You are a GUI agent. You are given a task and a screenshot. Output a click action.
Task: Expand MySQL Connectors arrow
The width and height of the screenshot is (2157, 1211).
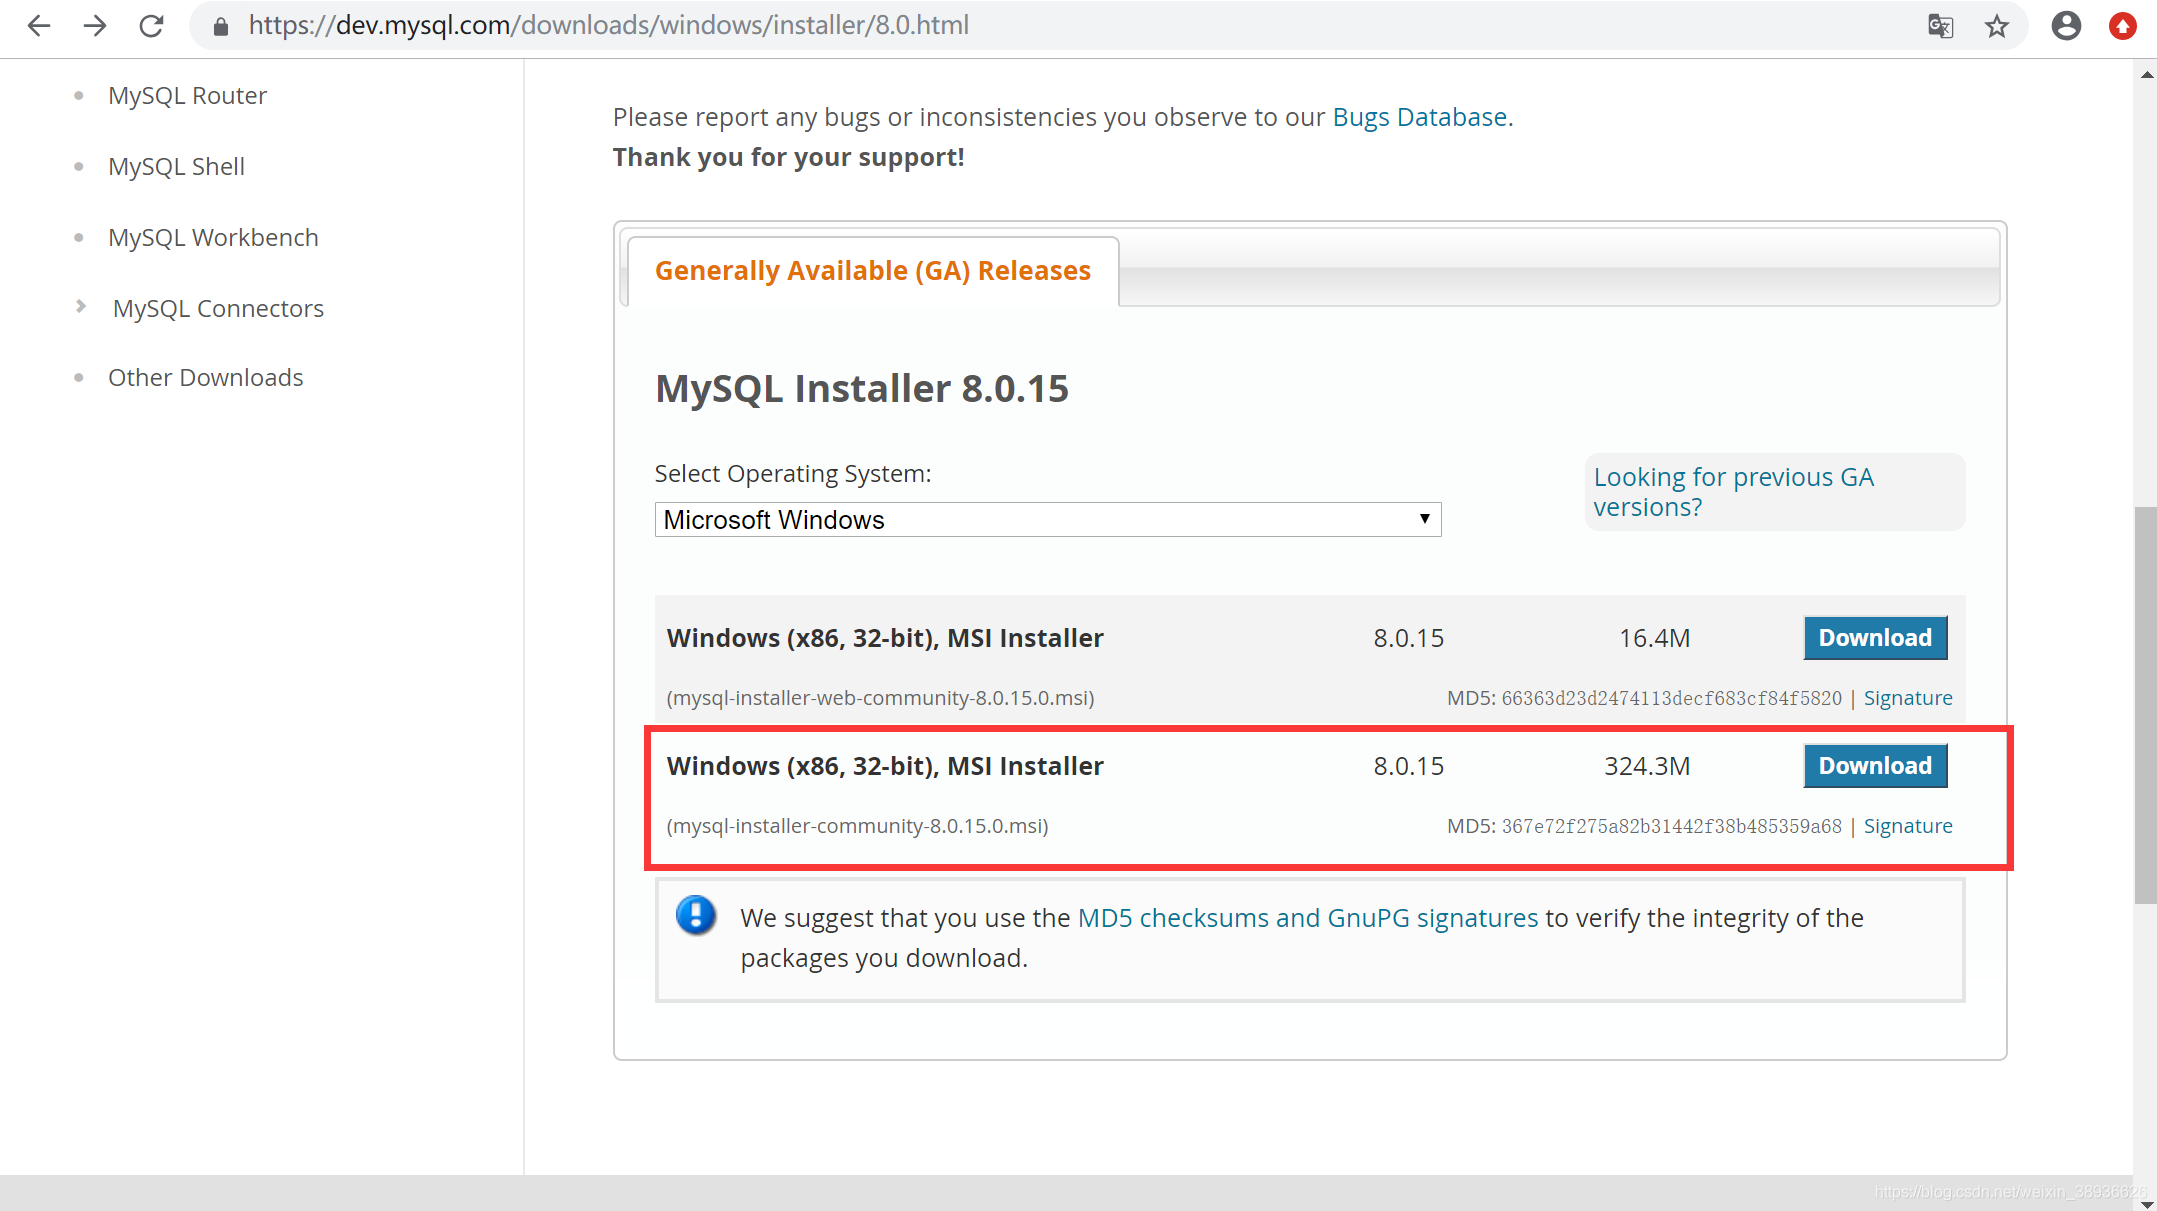(x=81, y=307)
